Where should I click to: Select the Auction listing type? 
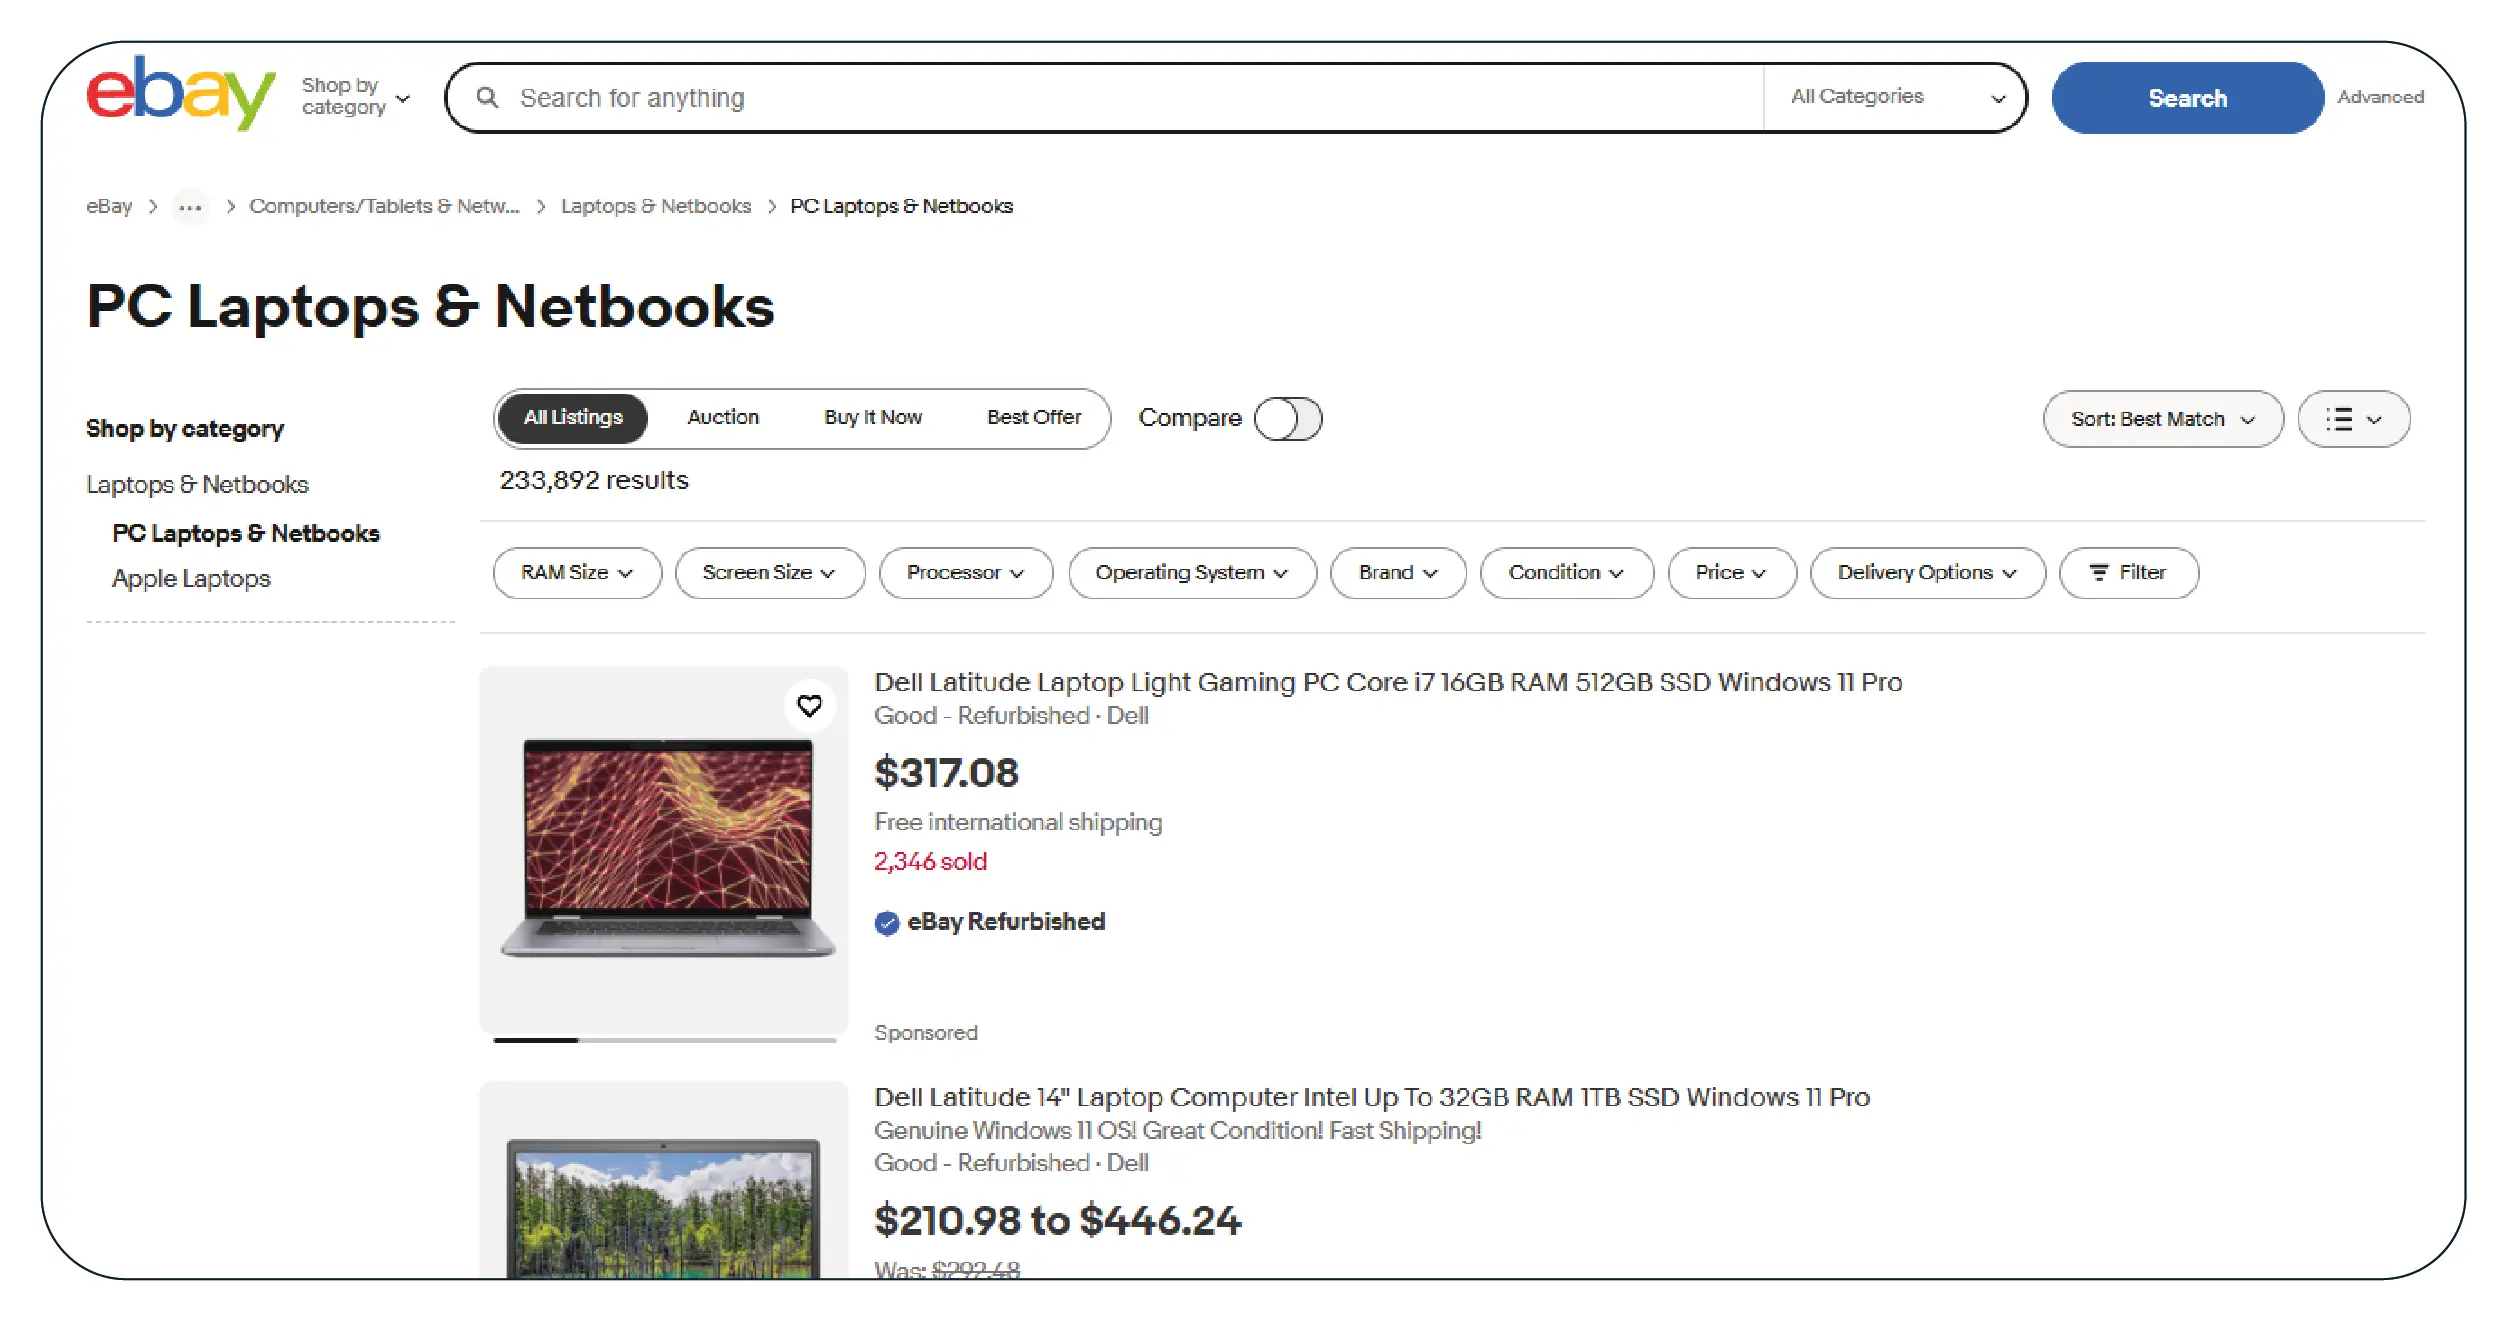point(723,418)
